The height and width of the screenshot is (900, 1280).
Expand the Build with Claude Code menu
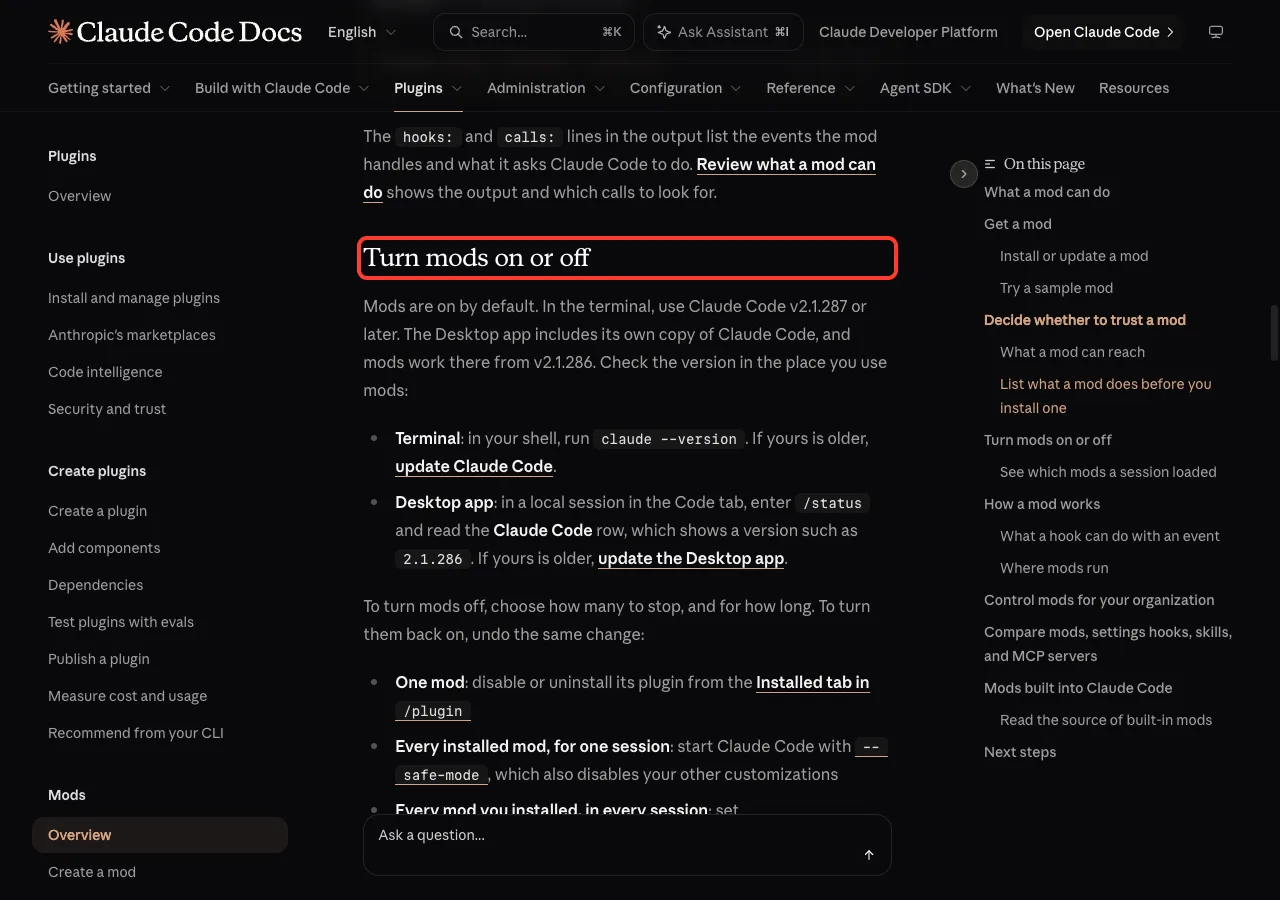click(x=282, y=88)
